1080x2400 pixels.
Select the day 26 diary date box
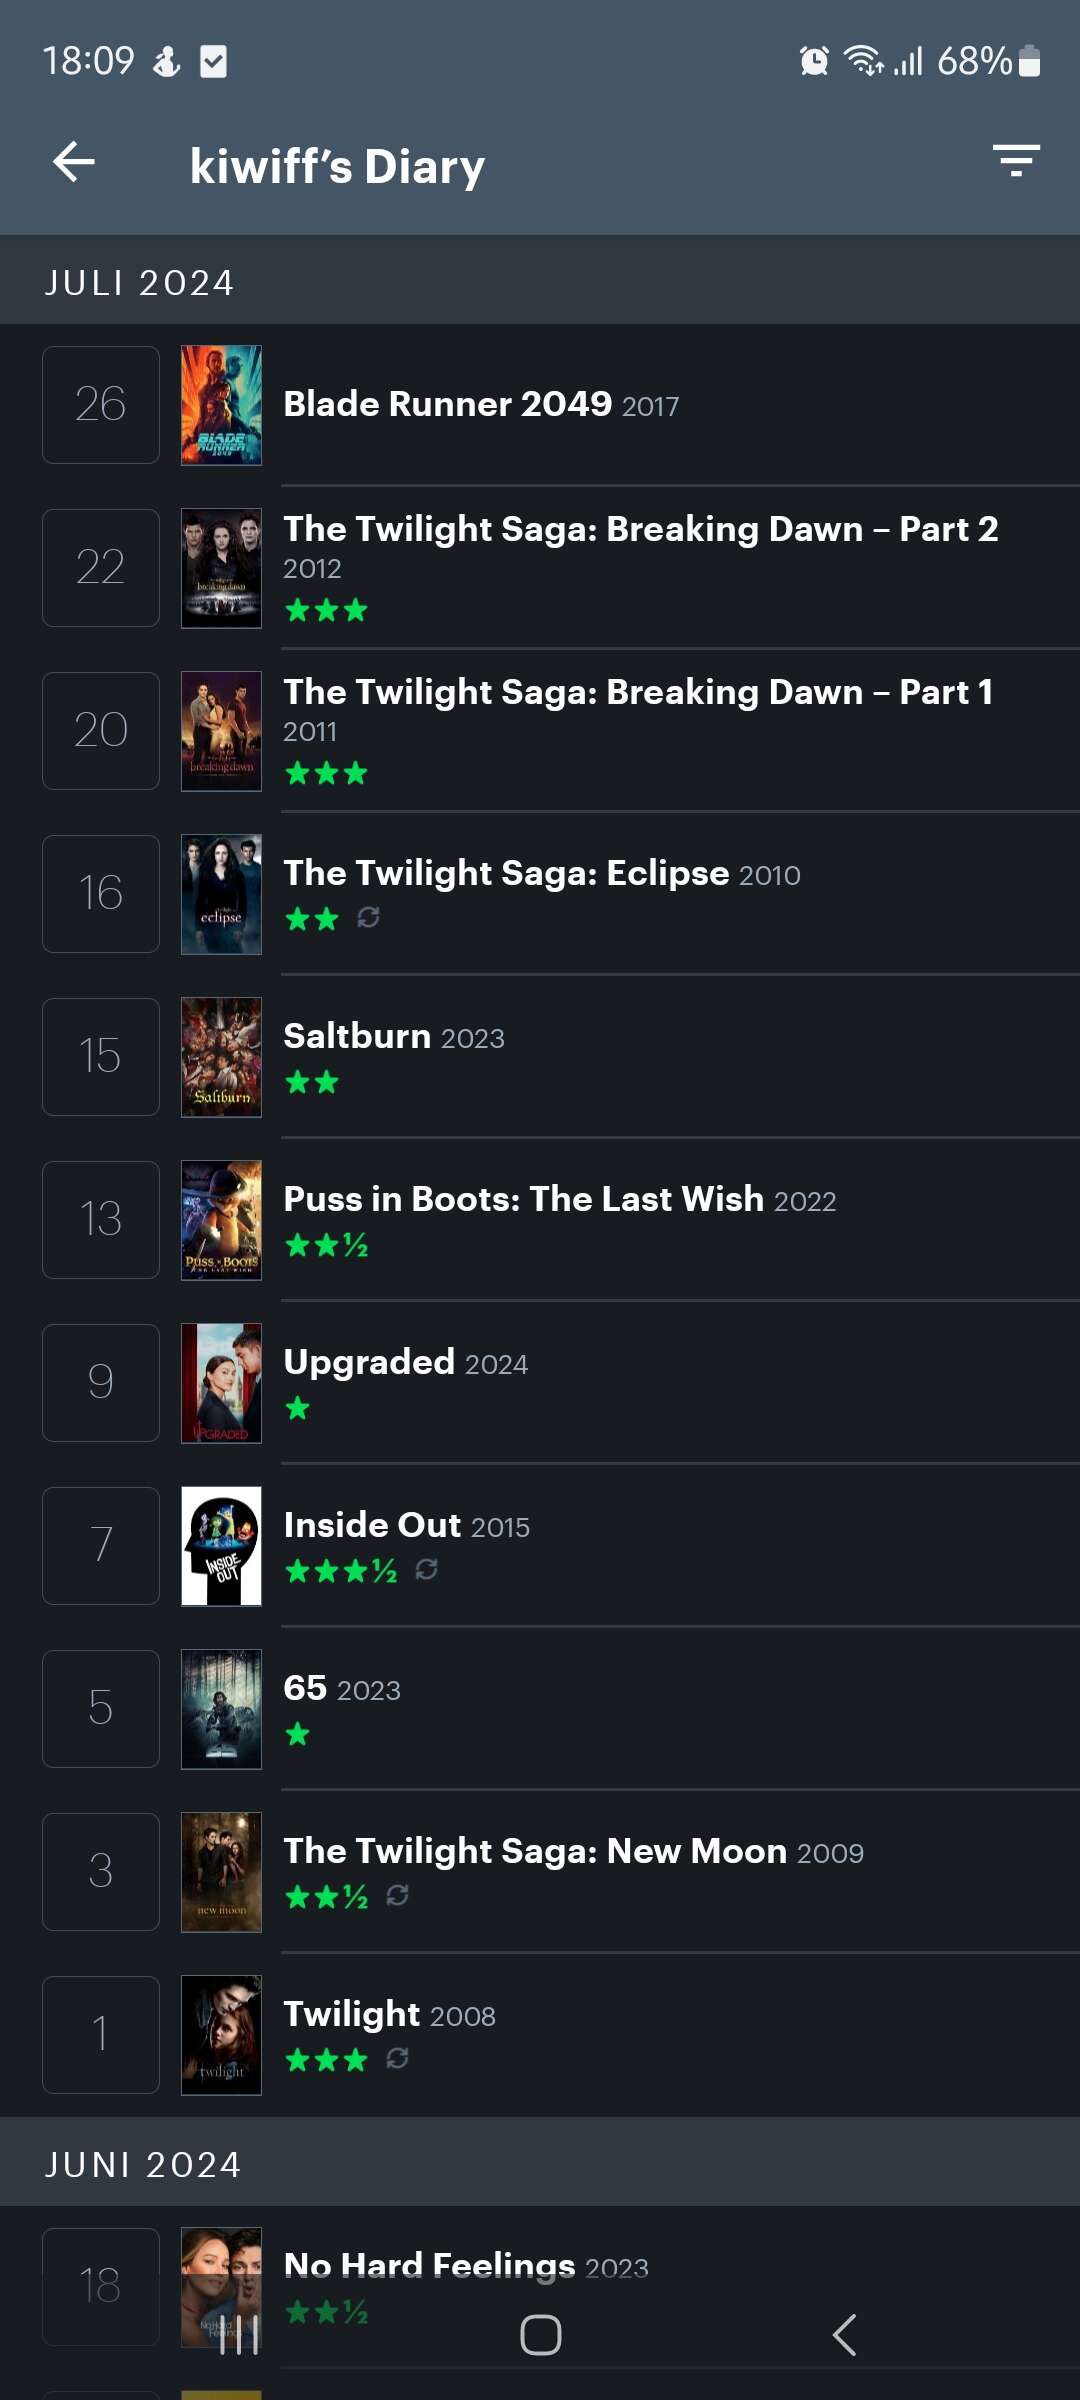(101, 405)
